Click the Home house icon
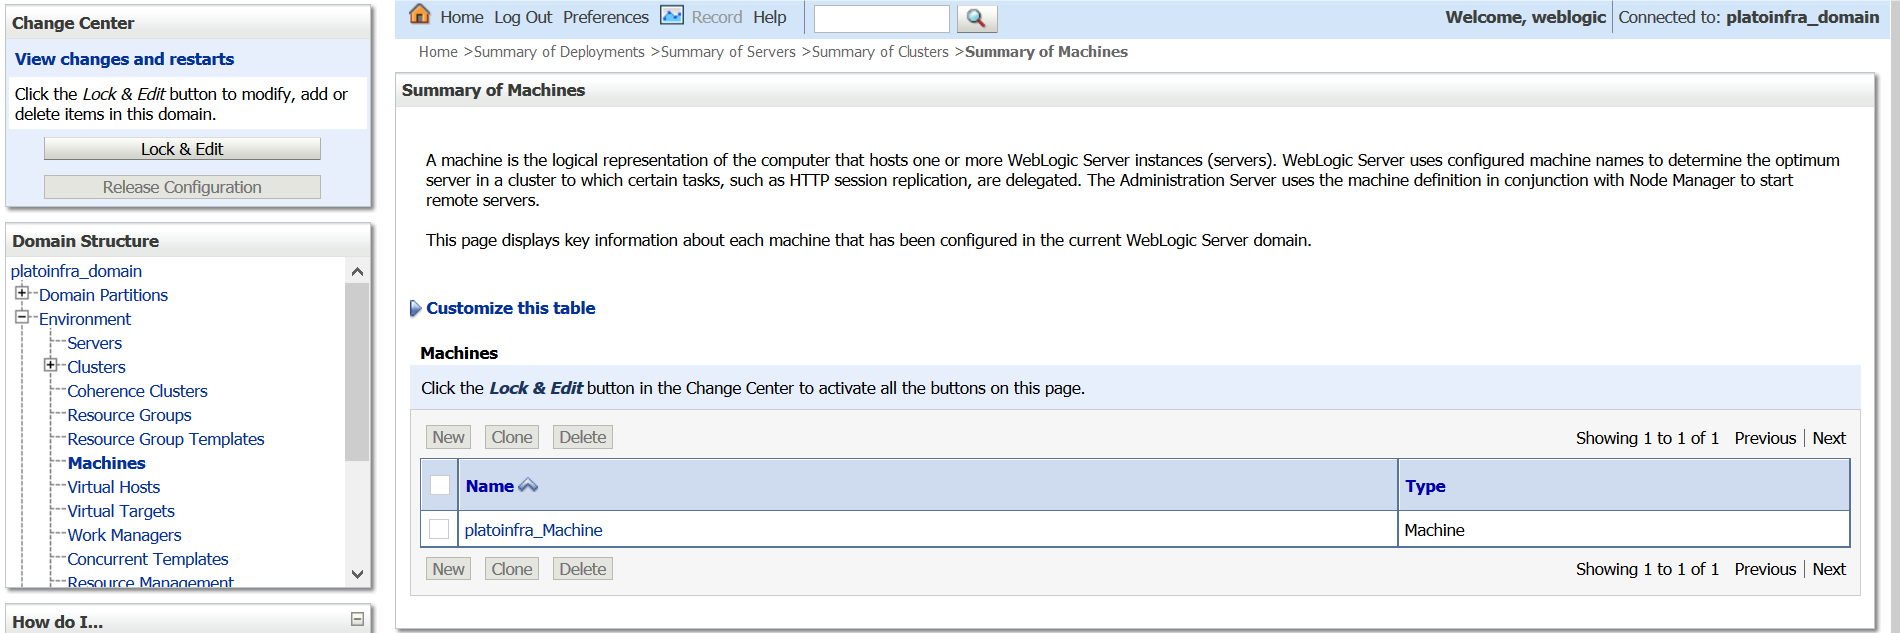The image size is (1900, 633). 420,15
